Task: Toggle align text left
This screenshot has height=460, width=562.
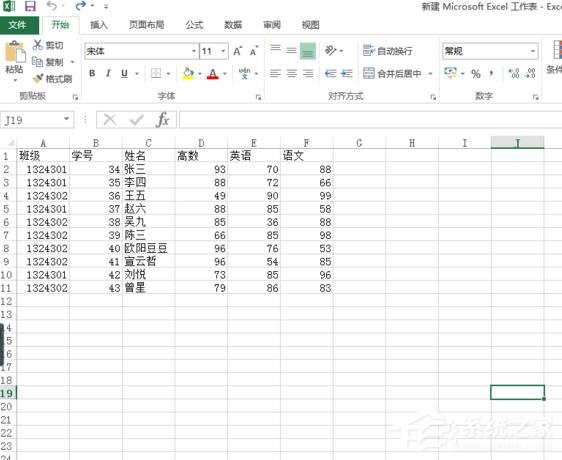Action: 275,73
